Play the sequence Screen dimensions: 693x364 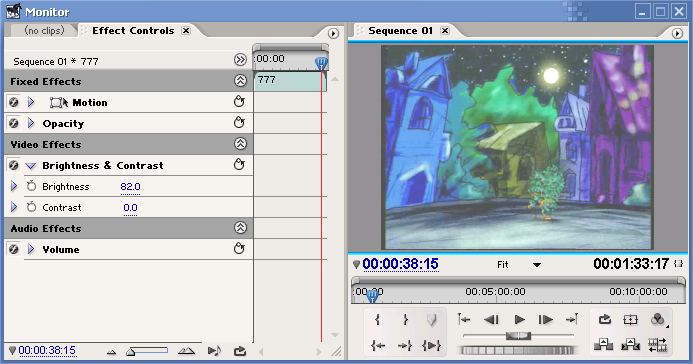(x=519, y=319)
